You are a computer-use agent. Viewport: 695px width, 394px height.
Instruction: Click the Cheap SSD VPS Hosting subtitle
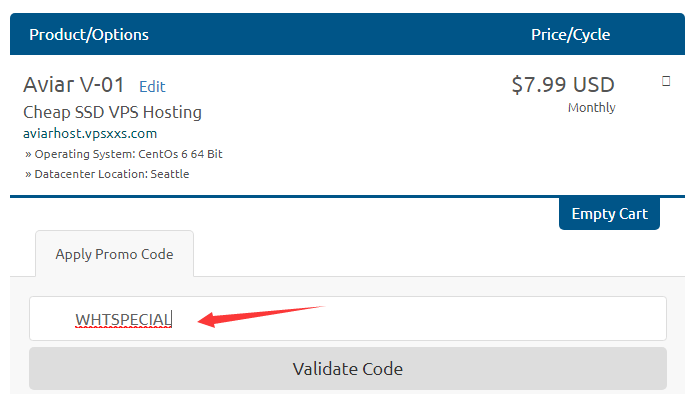point(112,112)
